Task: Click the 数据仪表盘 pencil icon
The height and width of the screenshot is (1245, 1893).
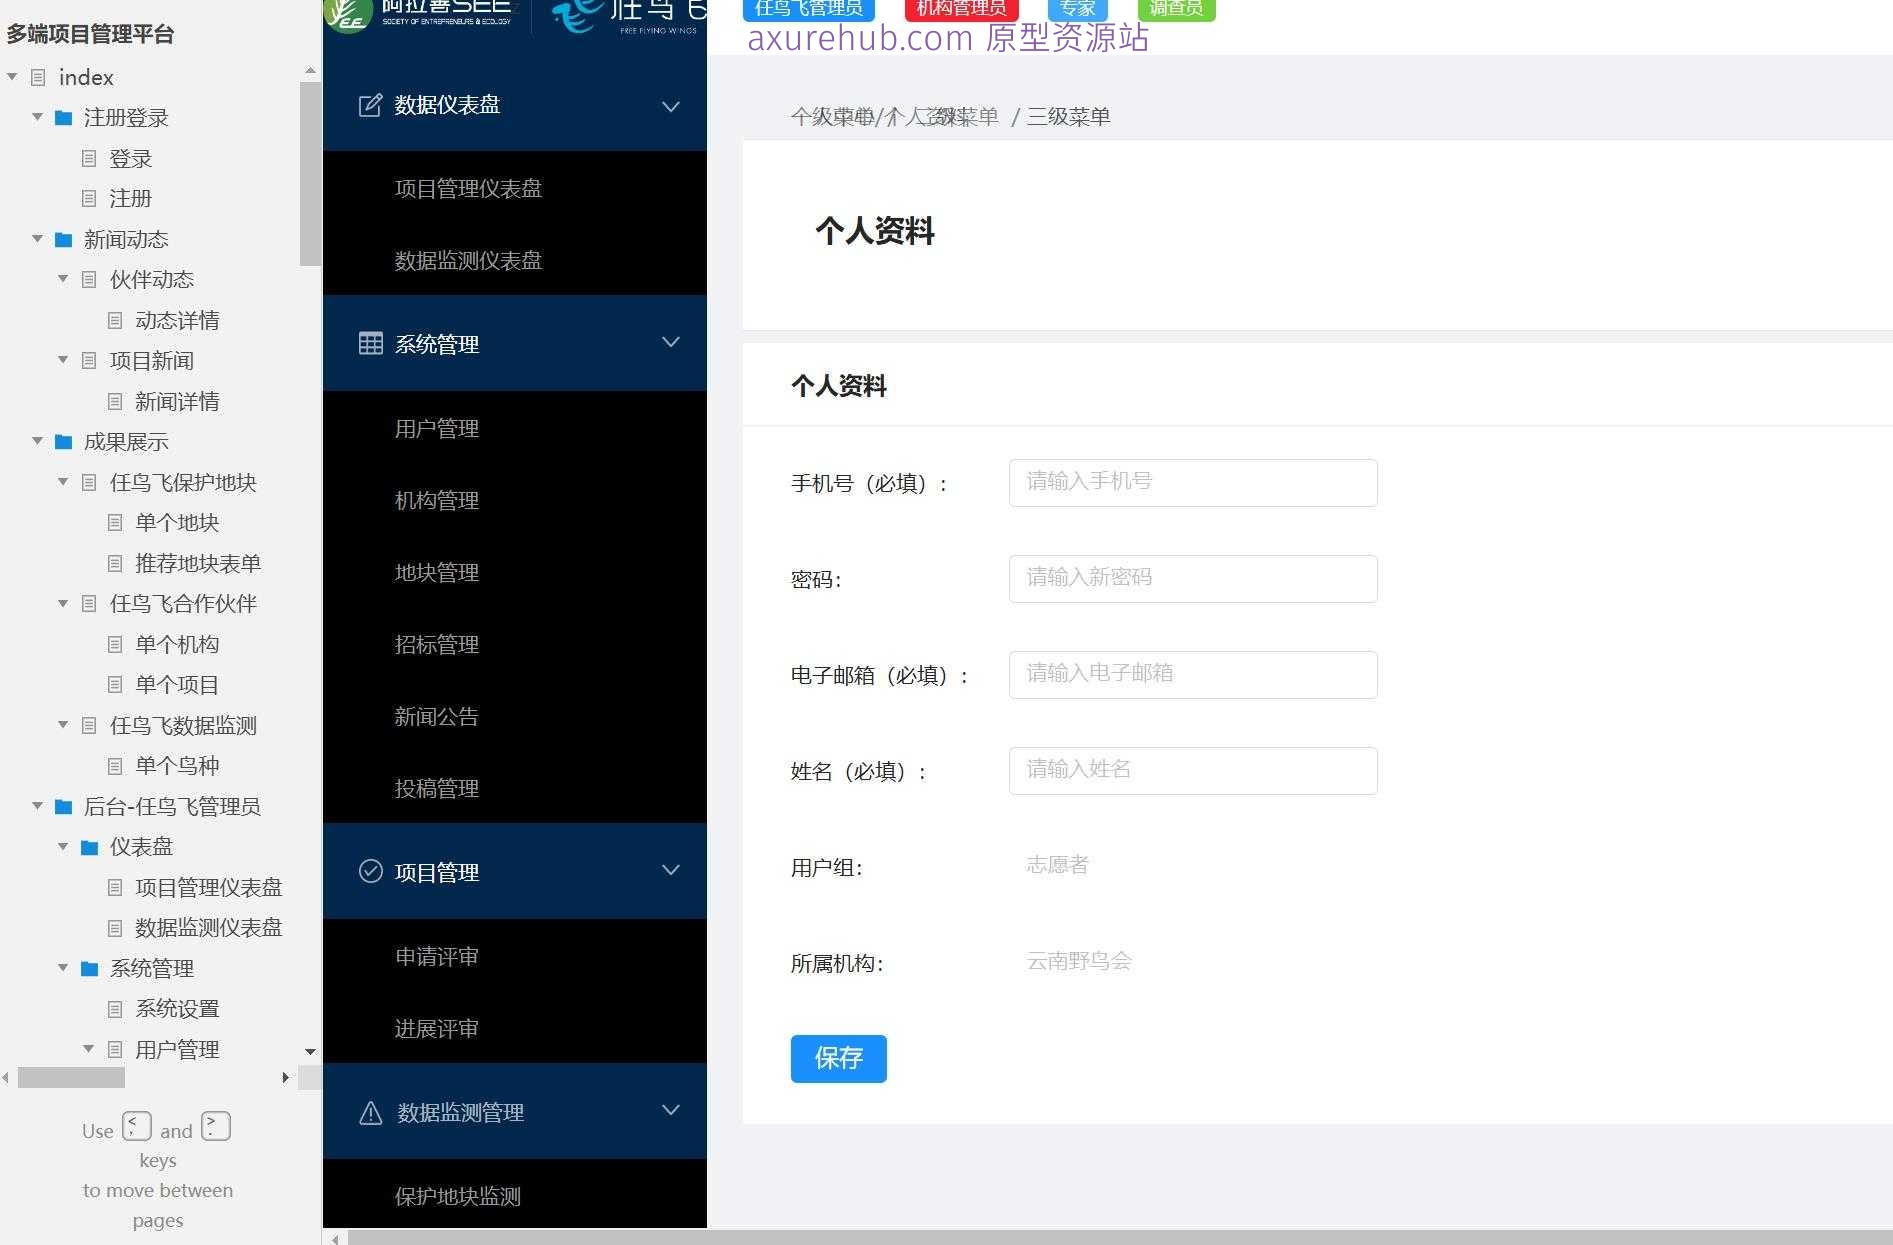Action: point(370,105)
